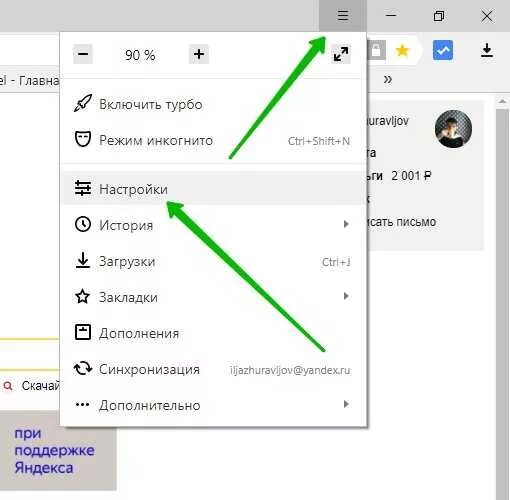Click the star icon beside Закладки
Screen dimensions: 510x500
pyautogui.click(x=82, y=296)
